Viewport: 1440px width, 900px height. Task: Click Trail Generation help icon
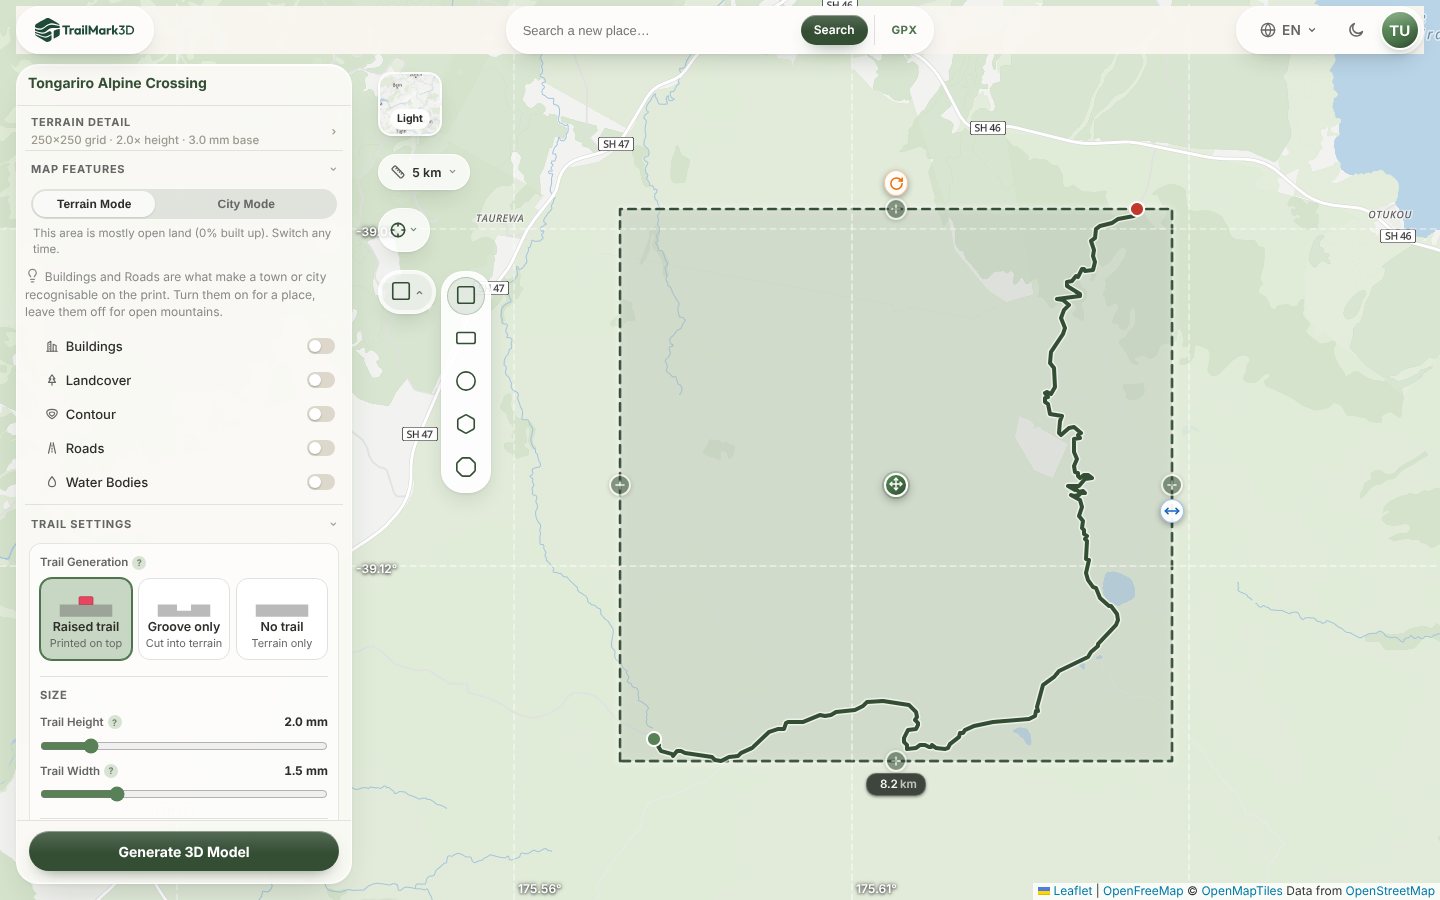click(x=139, y=563)
